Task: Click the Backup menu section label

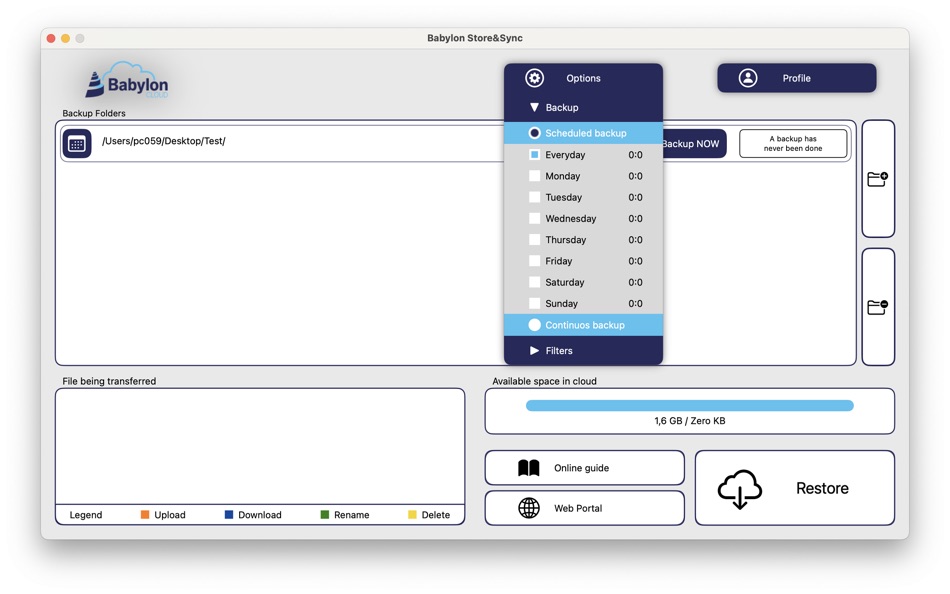Action: 562,107
